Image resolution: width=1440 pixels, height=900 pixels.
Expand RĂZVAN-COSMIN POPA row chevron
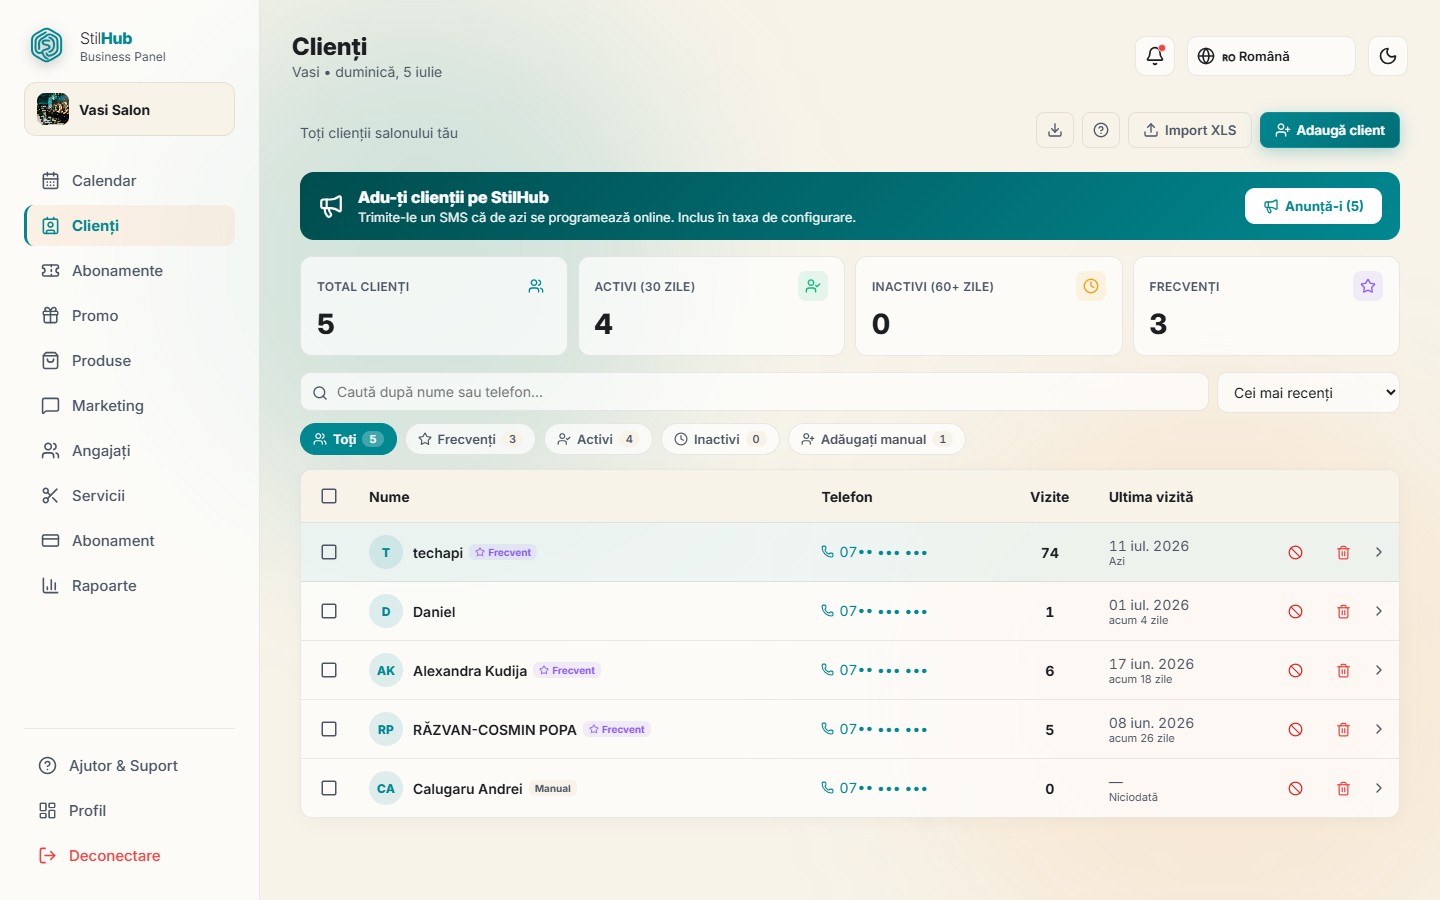pos(1379,729)
